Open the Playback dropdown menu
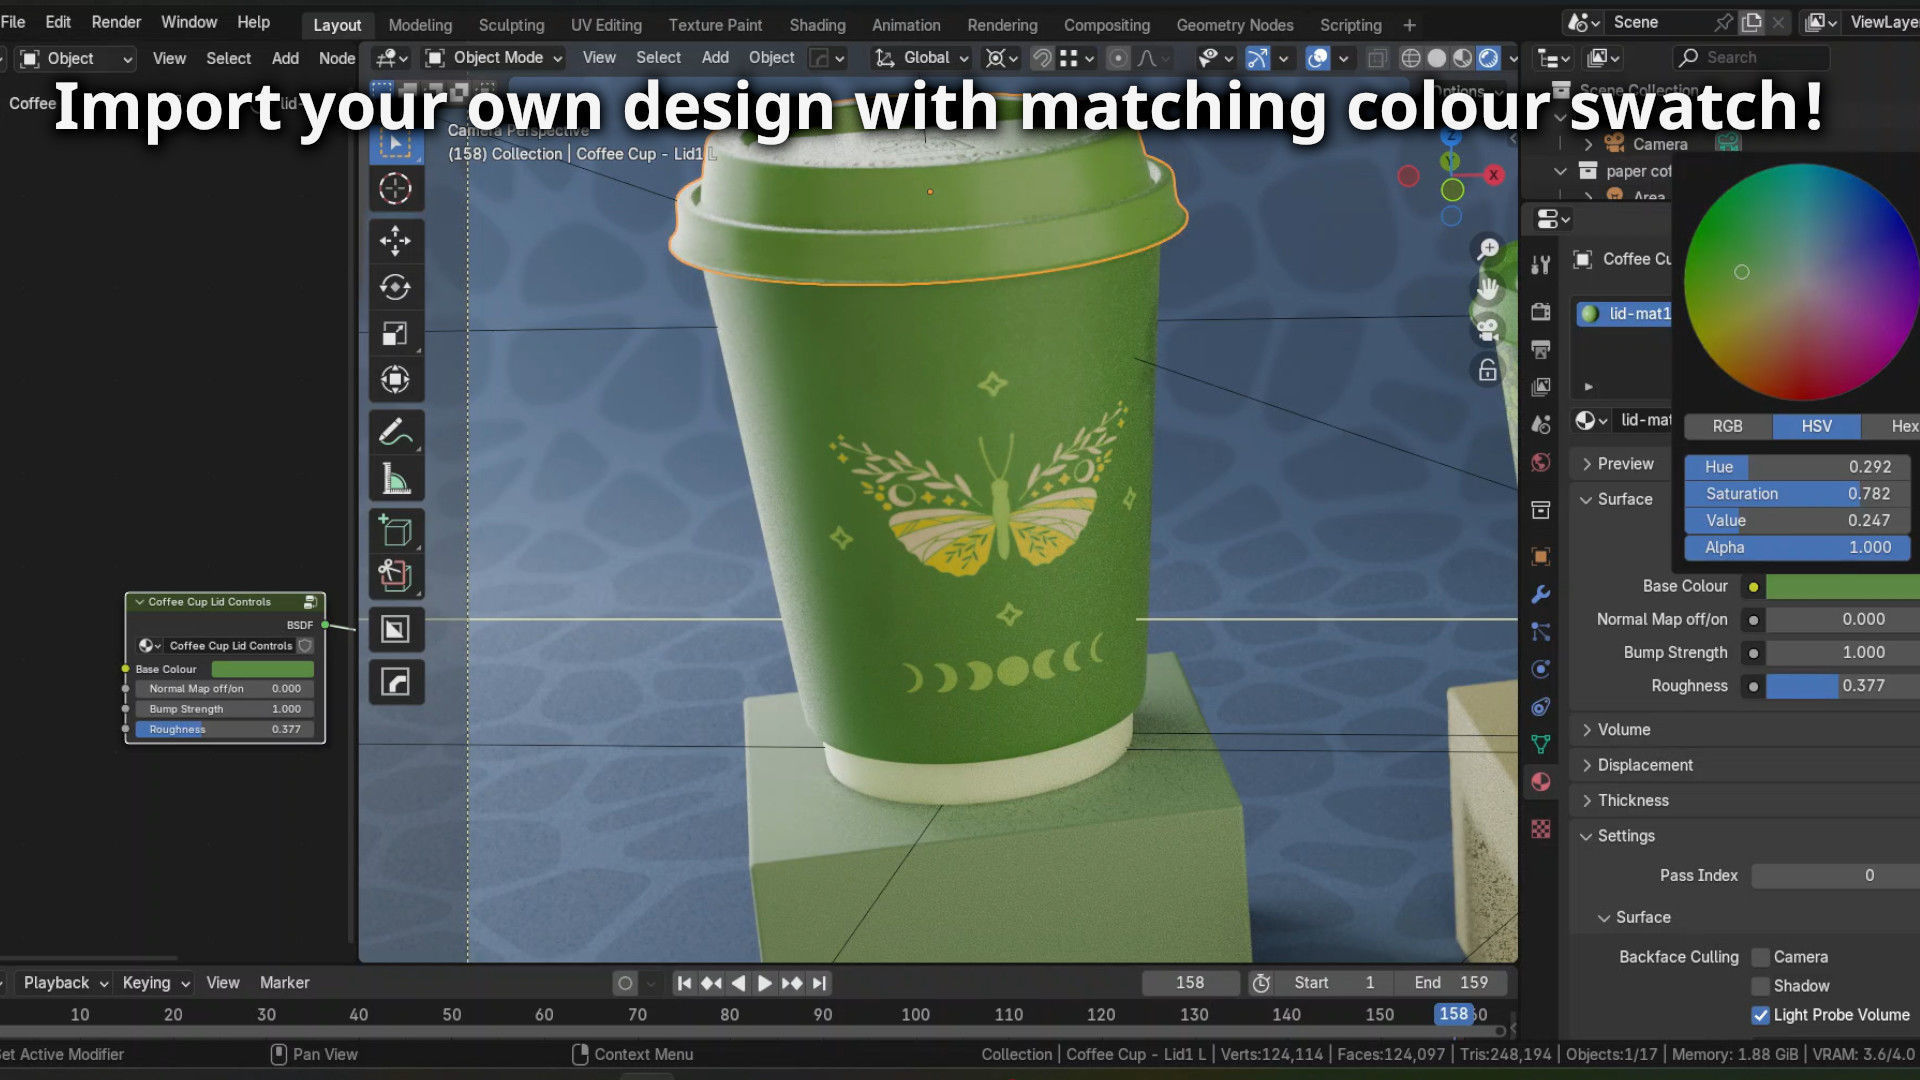 tap(65, 983)
